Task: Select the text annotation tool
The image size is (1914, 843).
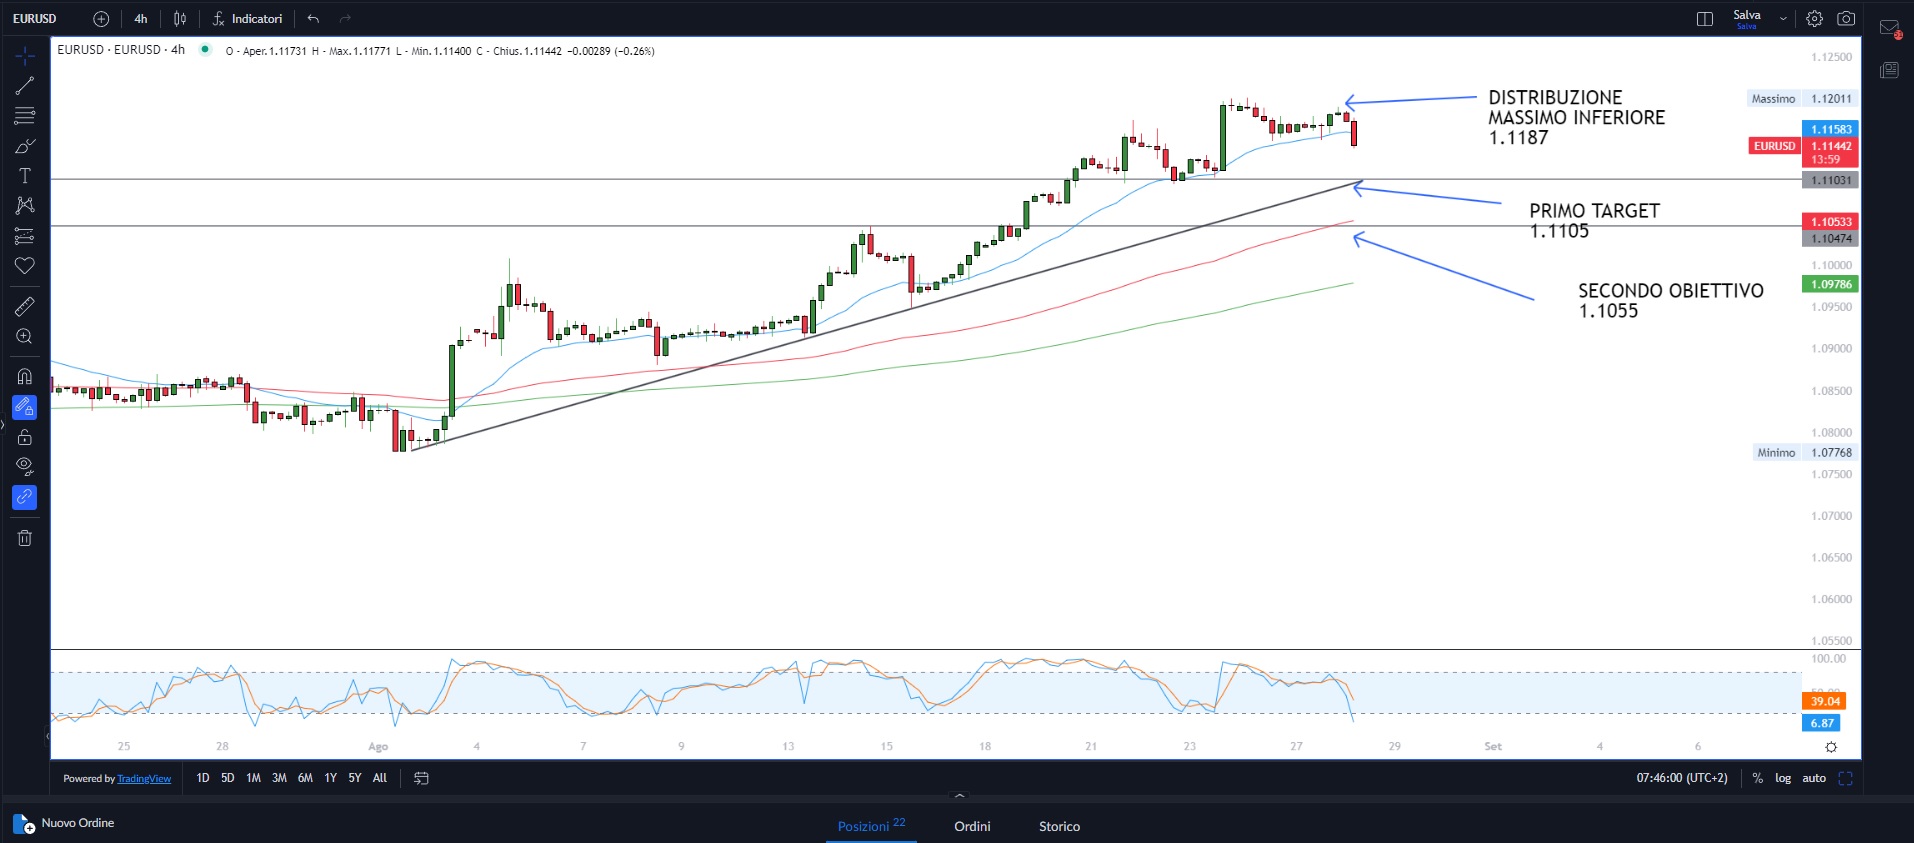Action: pyautogui.click(x=25, y=176)
